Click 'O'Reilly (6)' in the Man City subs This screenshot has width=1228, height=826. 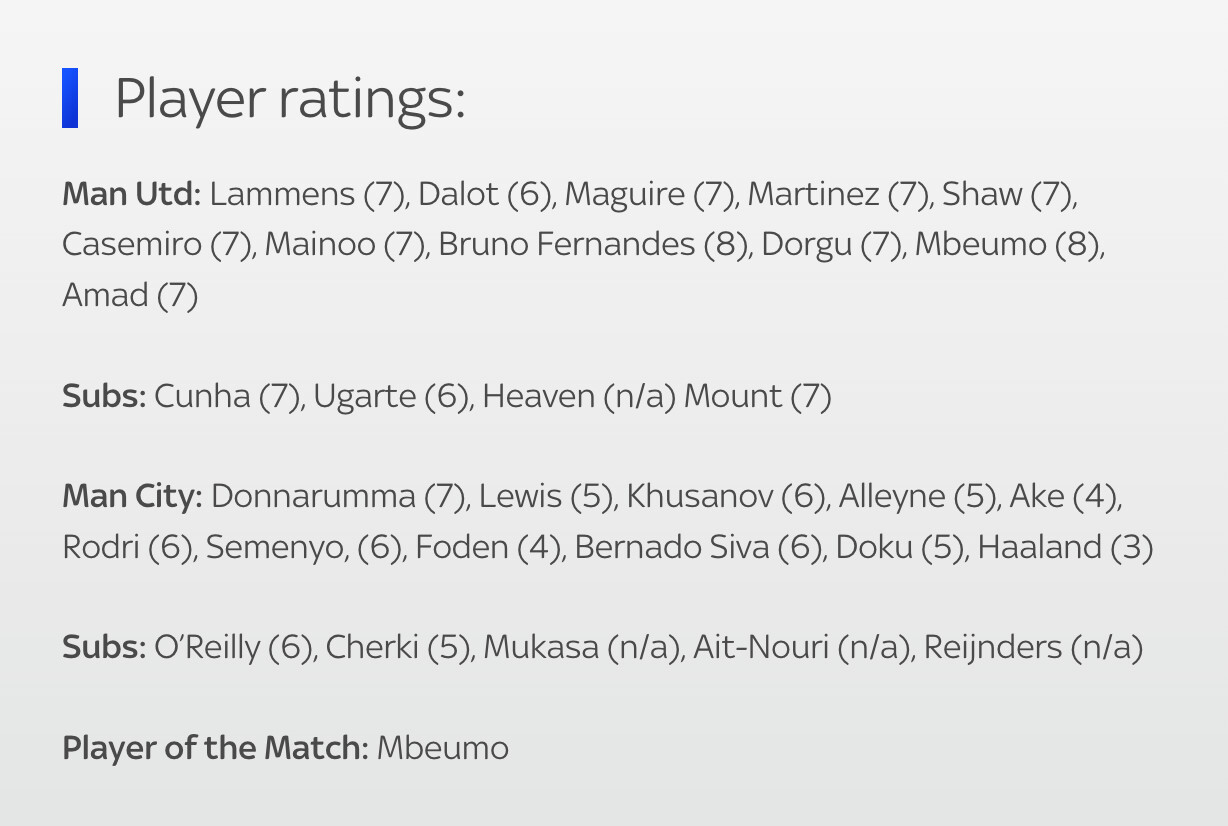(x=234, y=647)
